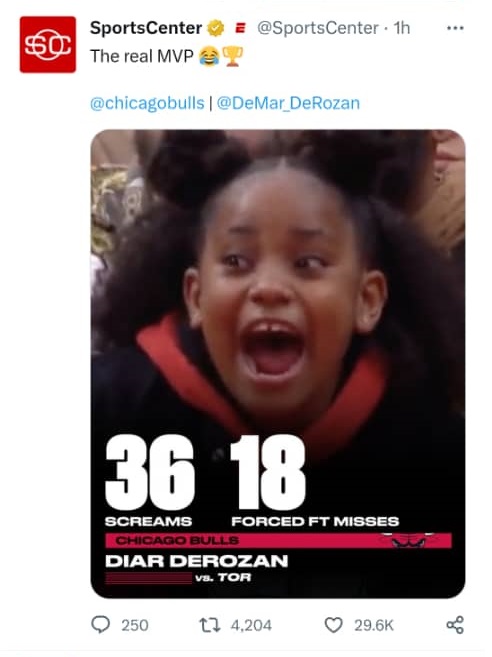The width and height of the screenshot is (492, 657).
Task: Open the screaming fan video thumbnail
Action: pos(278,364)
